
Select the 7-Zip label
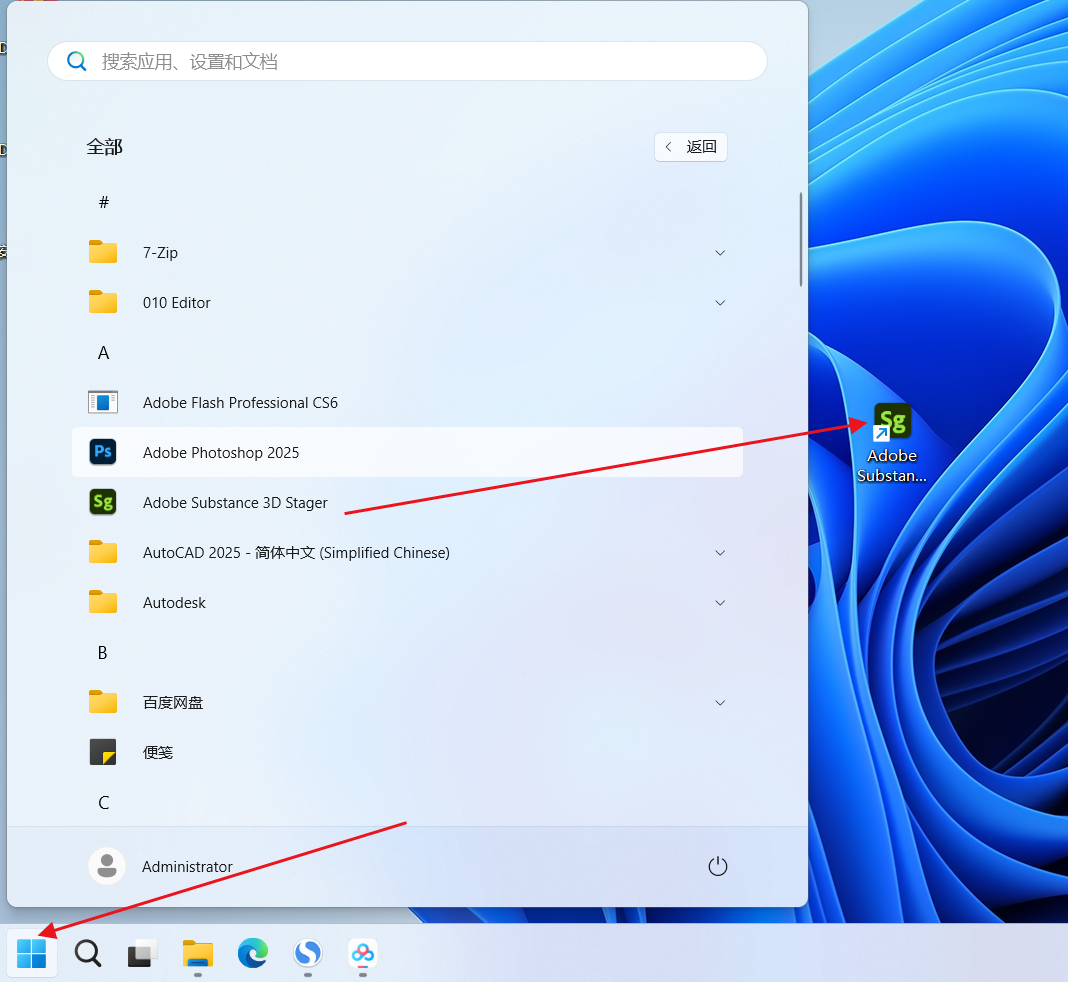(160, 253)
